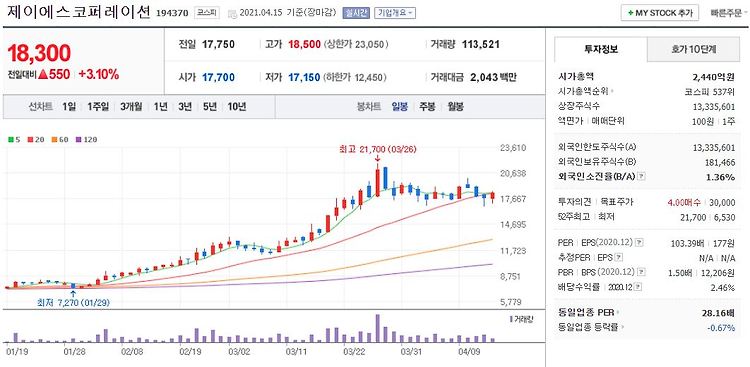Image resolution: width=750 pixels, height=367 pixels.
Task: Open the 빠른주문 dropdown
Action: tap(729, 13)
